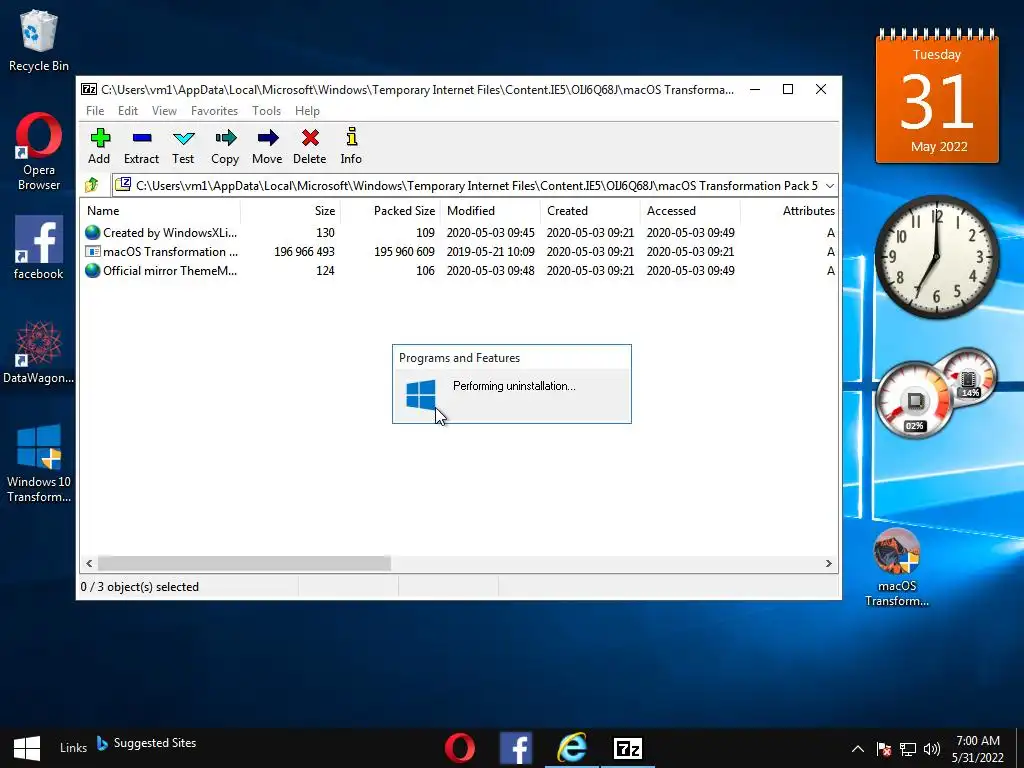The image size is (1024, 768).
Task: Go up one folder level icon
Action: tap(92, 185)
